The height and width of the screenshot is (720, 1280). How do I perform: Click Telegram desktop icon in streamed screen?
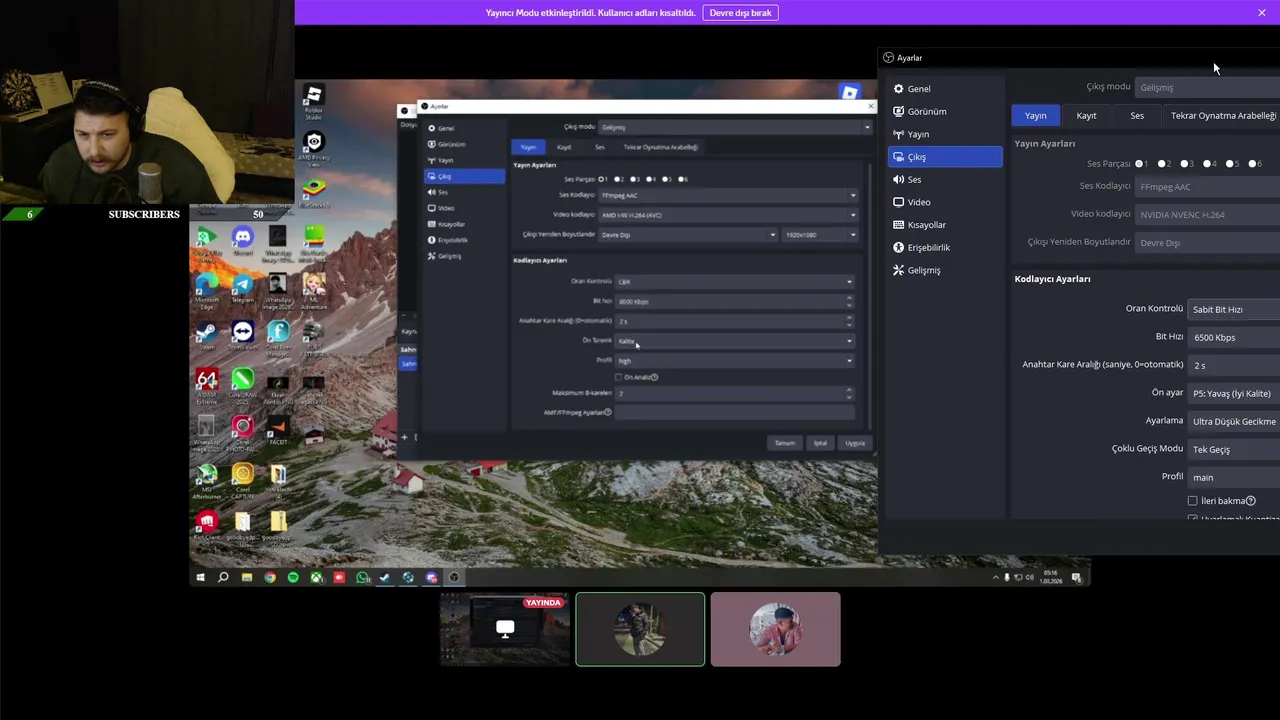[242, 288]
